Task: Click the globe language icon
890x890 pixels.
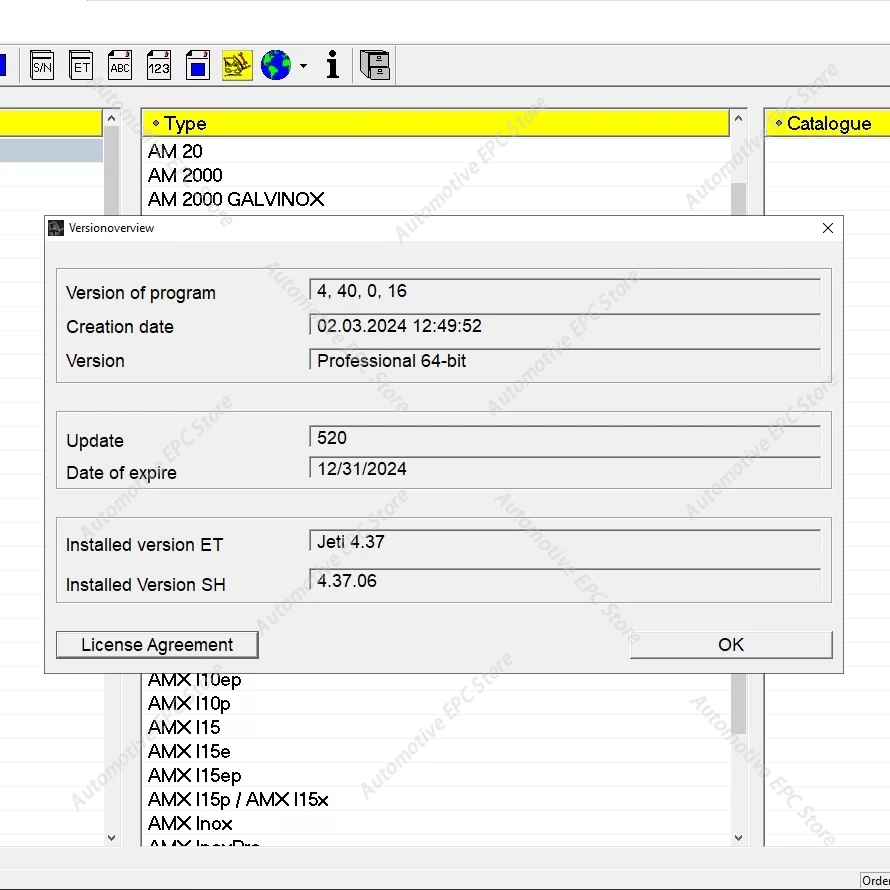Action: (276, 66)
